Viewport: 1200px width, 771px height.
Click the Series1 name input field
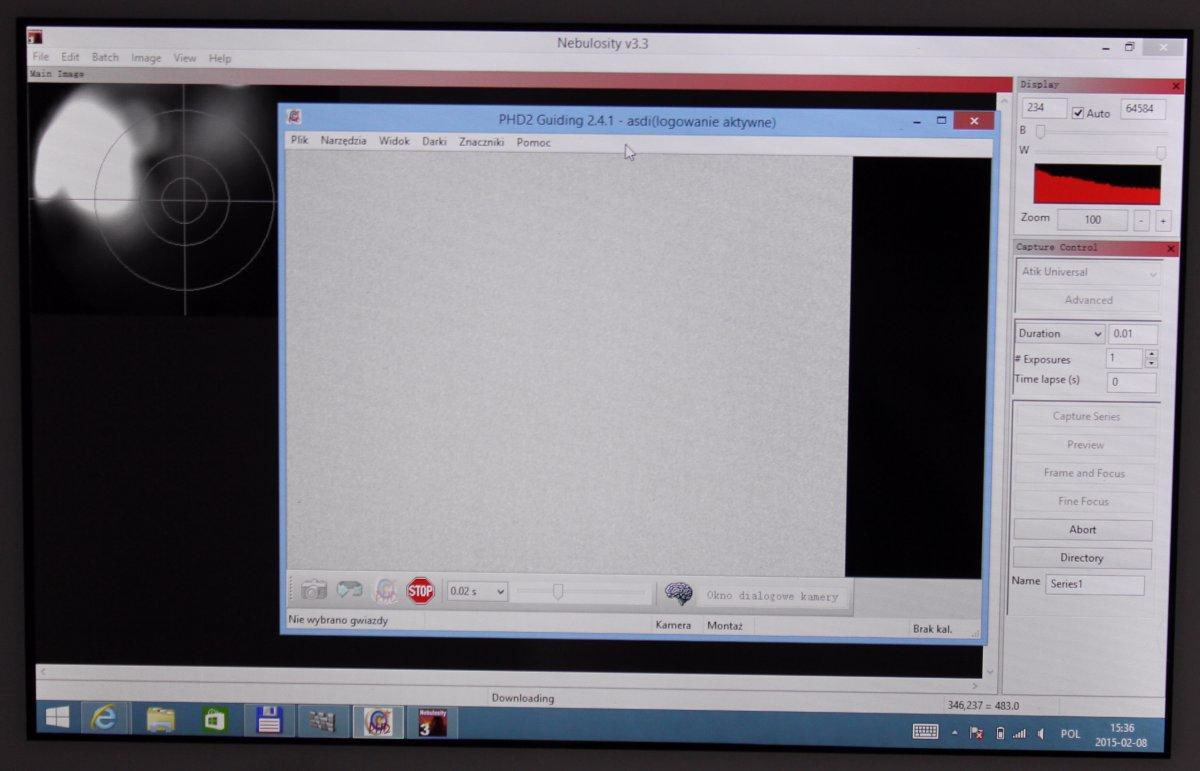[x=1093, y=584]
